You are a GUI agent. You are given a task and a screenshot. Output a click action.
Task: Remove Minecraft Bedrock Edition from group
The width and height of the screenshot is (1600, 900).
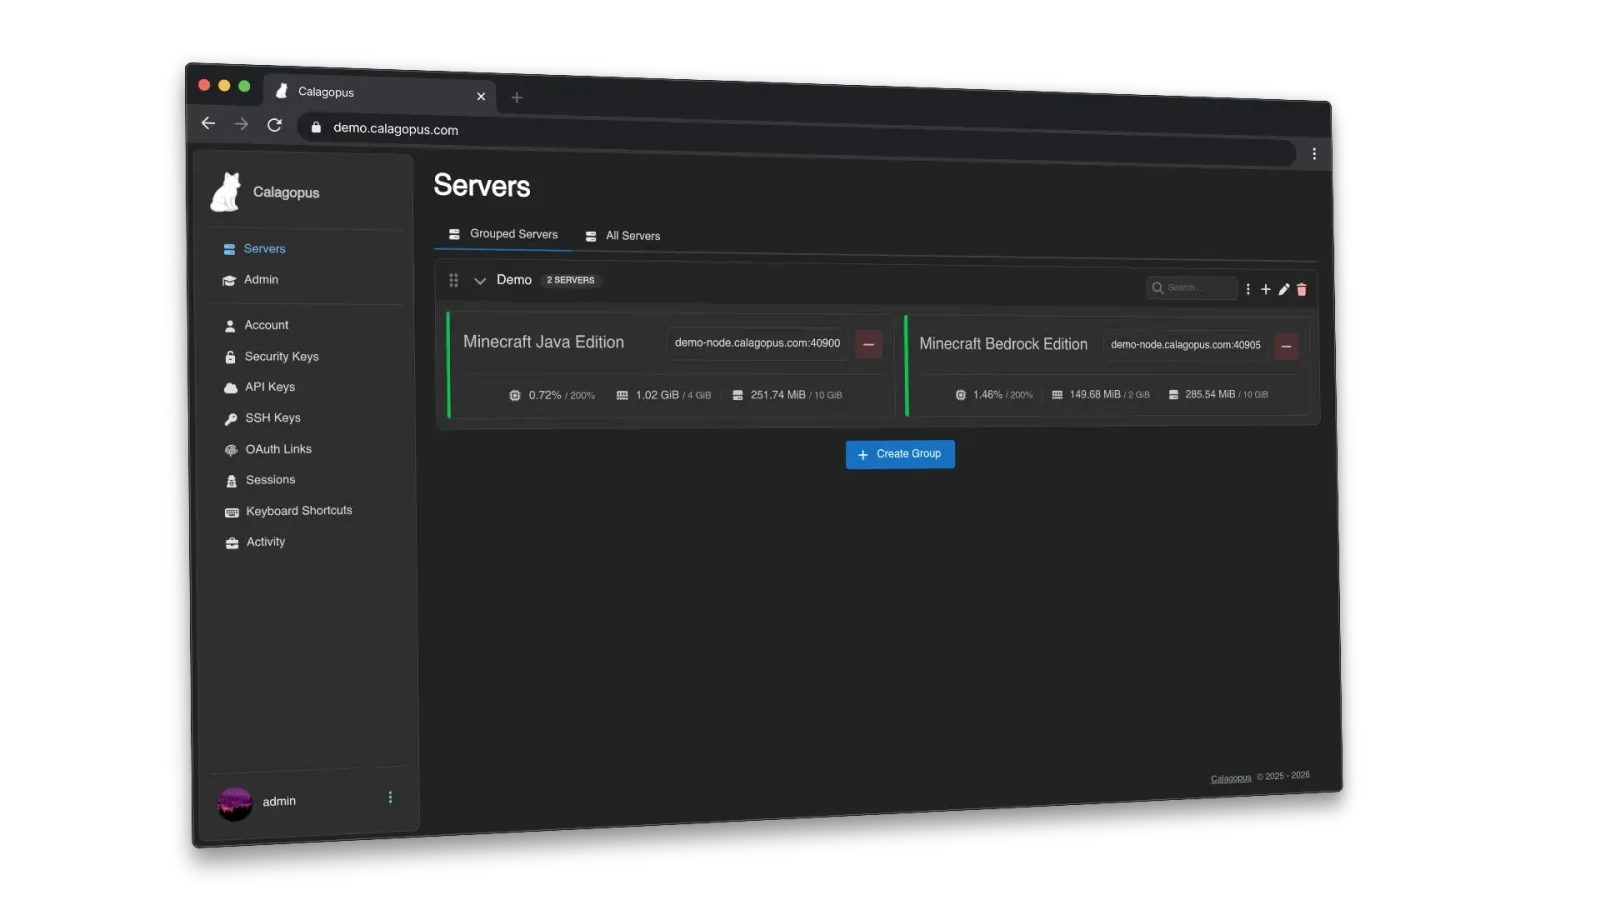pyautogui.click(x=1286, y=347)
